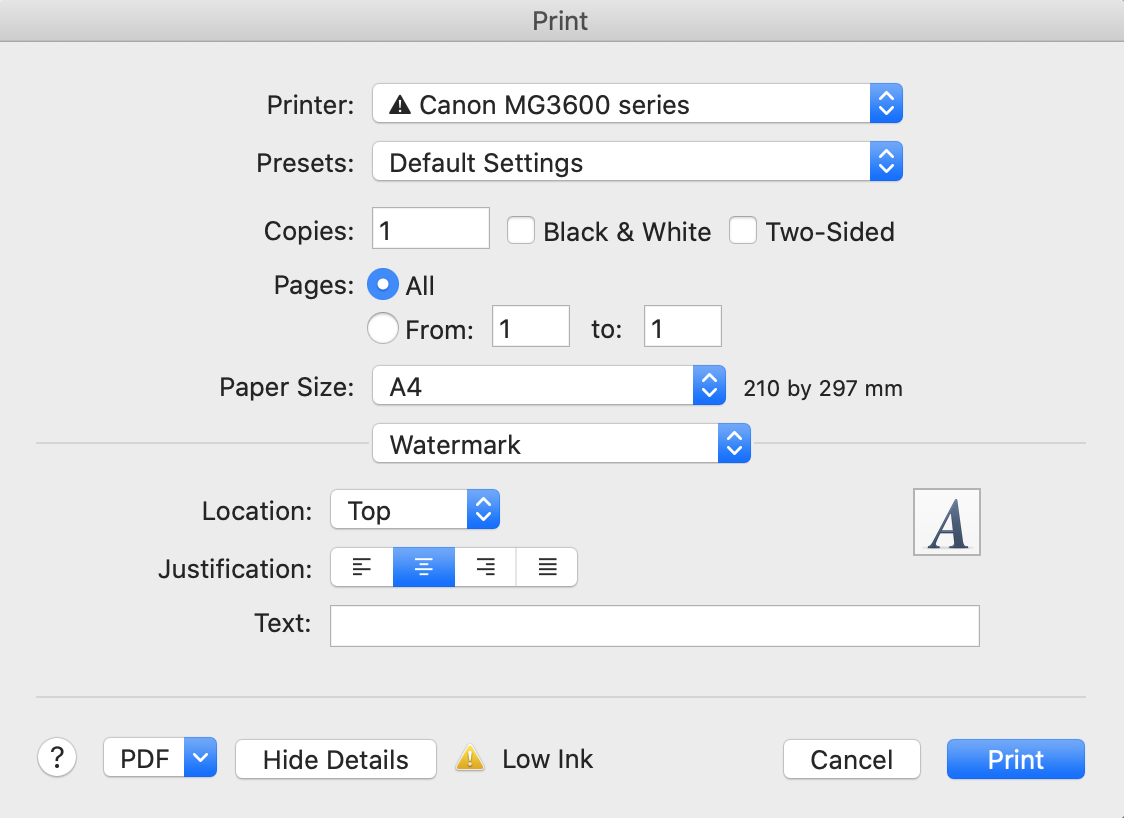Enable the Black & White checkbox

click(x=521, y=231)
